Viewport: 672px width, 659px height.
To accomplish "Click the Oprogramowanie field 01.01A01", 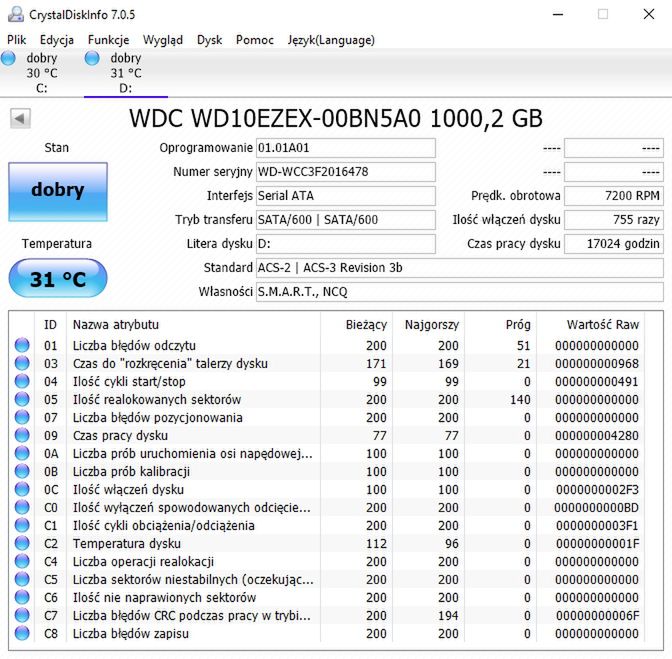I will [x=346, y=148].
